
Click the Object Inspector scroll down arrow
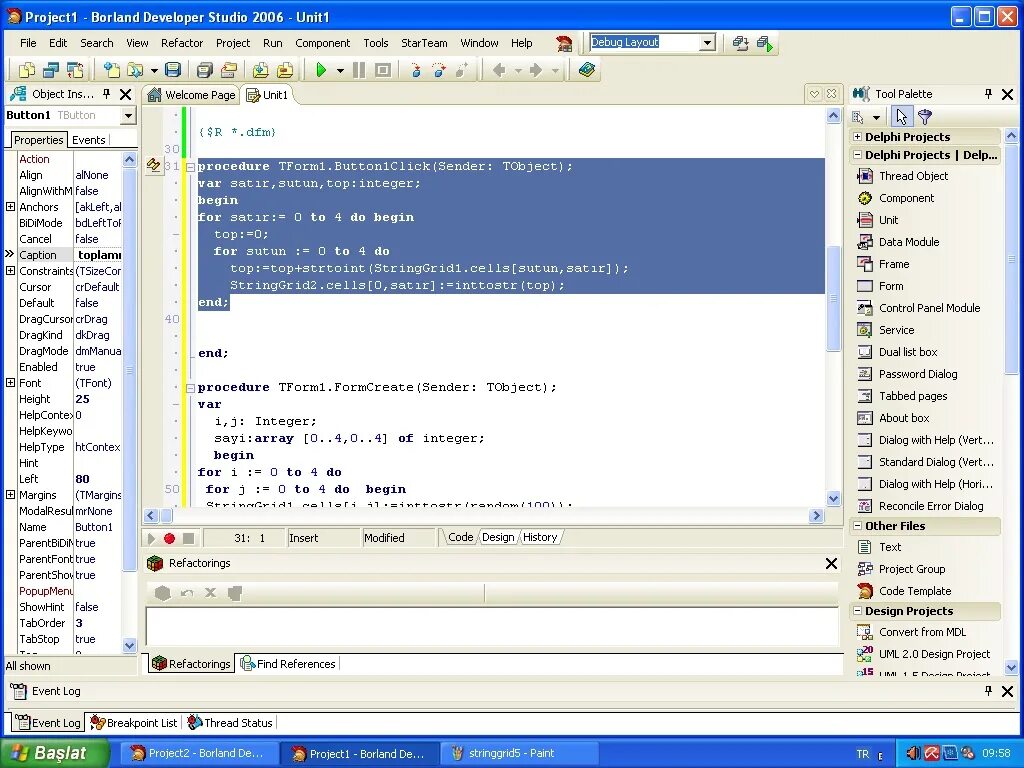point(129,645)
